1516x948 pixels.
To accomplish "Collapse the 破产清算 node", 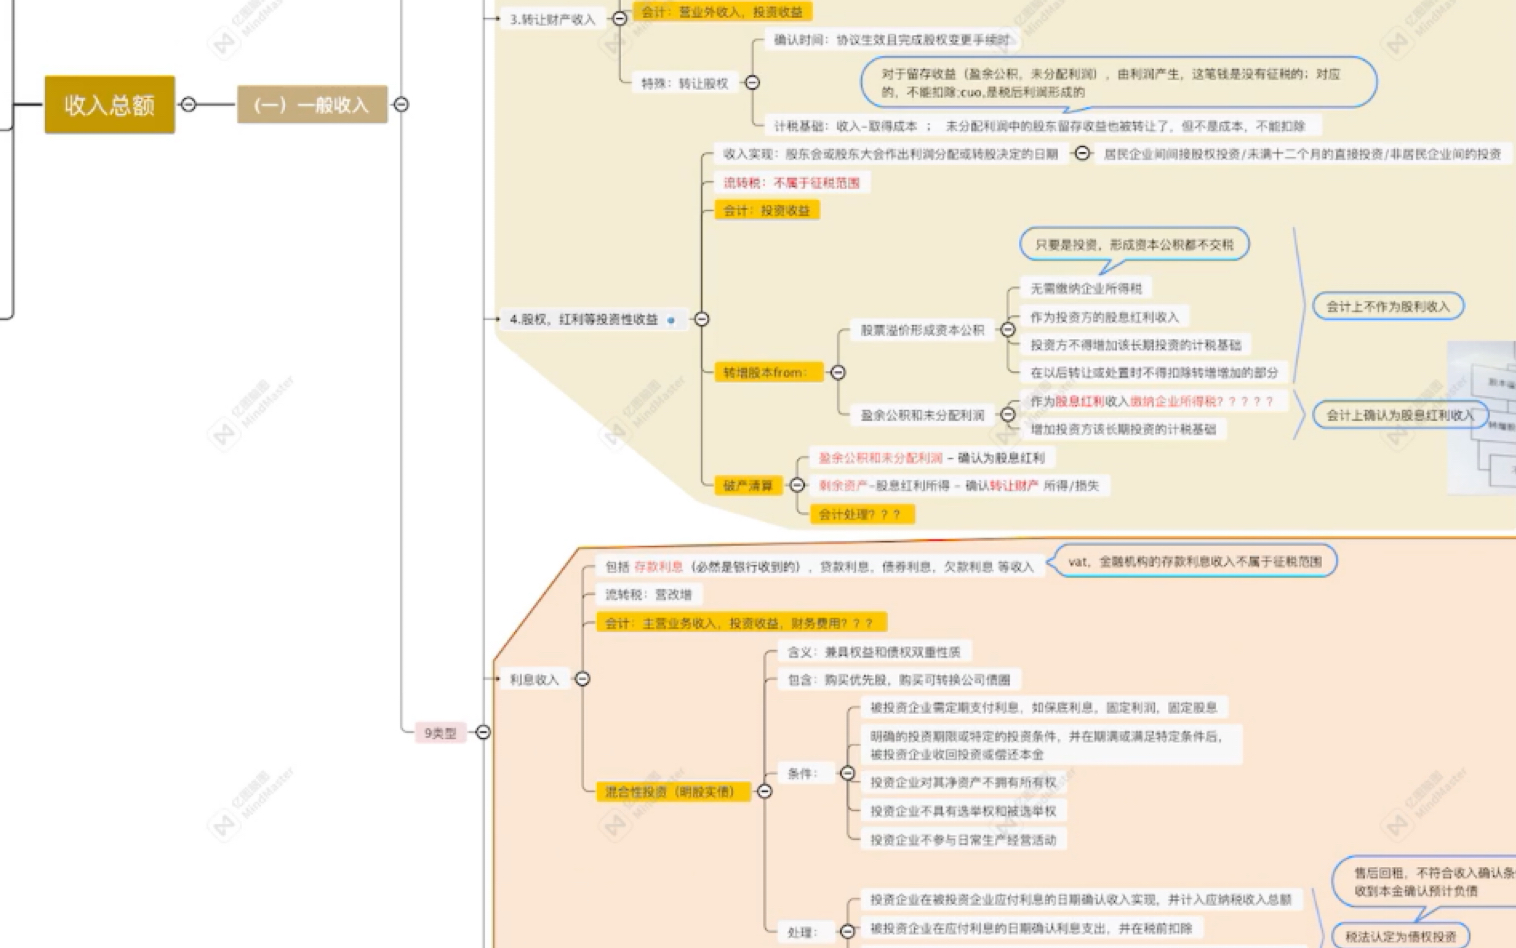I will pos(797,485).
